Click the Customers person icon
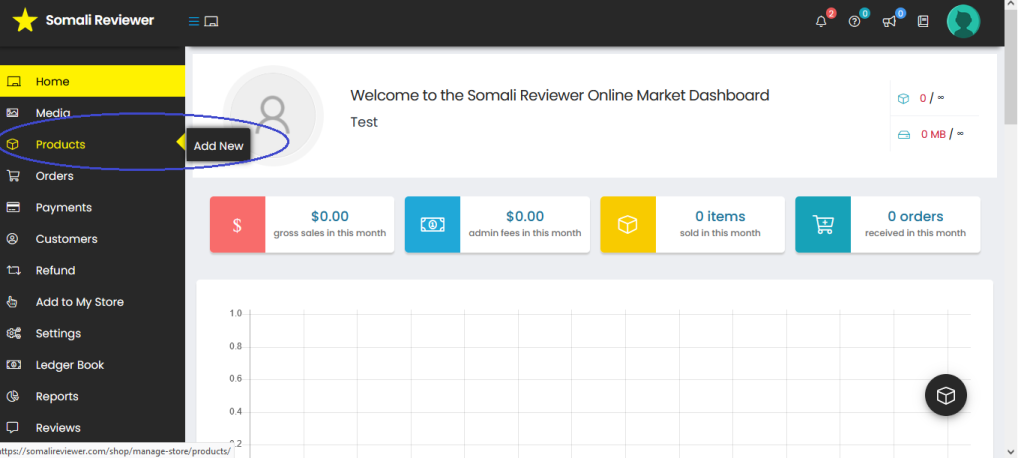Screen dimensions: 1024x458 (x=12, y=238)
